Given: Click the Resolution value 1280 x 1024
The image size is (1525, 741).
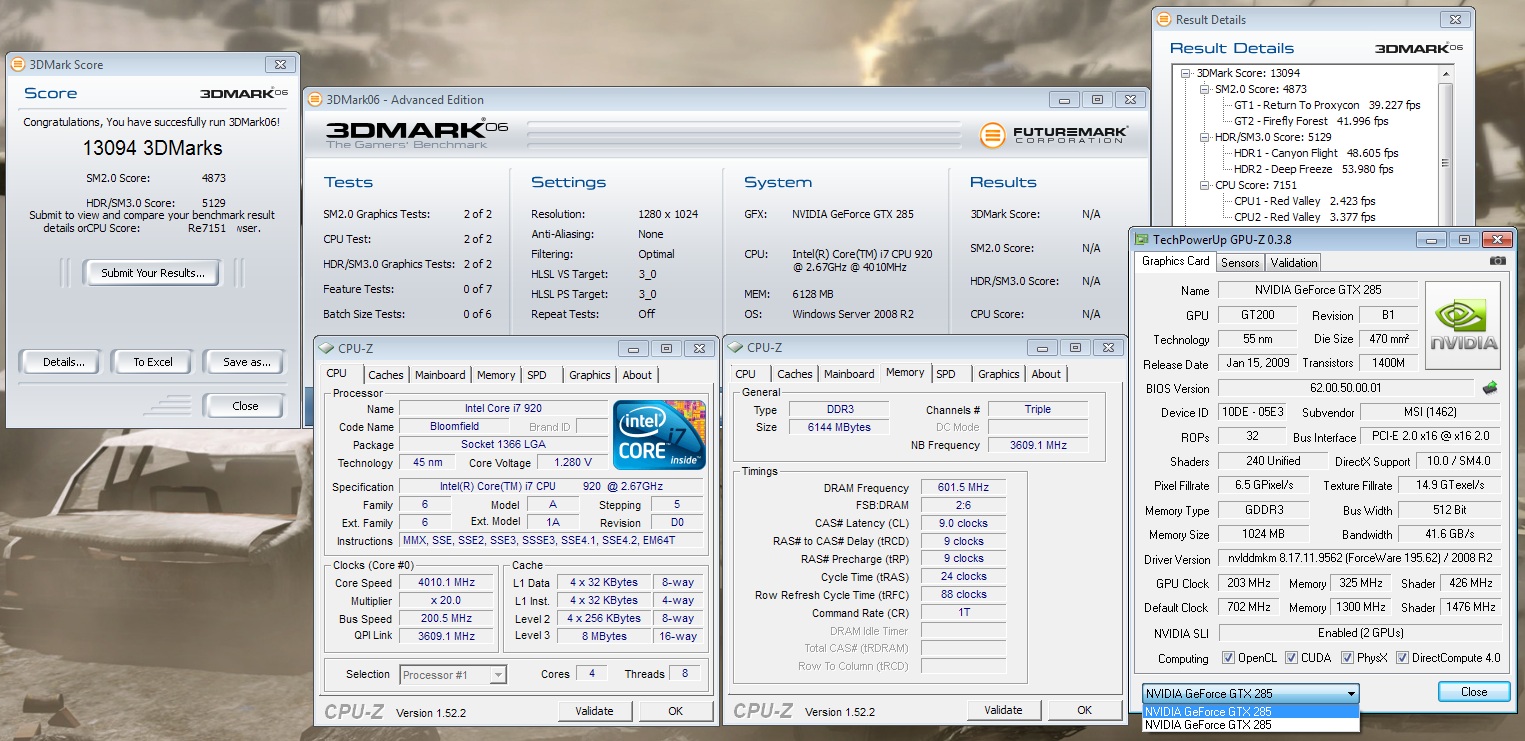Looking at the screenshot, I should tap(668, 214).
